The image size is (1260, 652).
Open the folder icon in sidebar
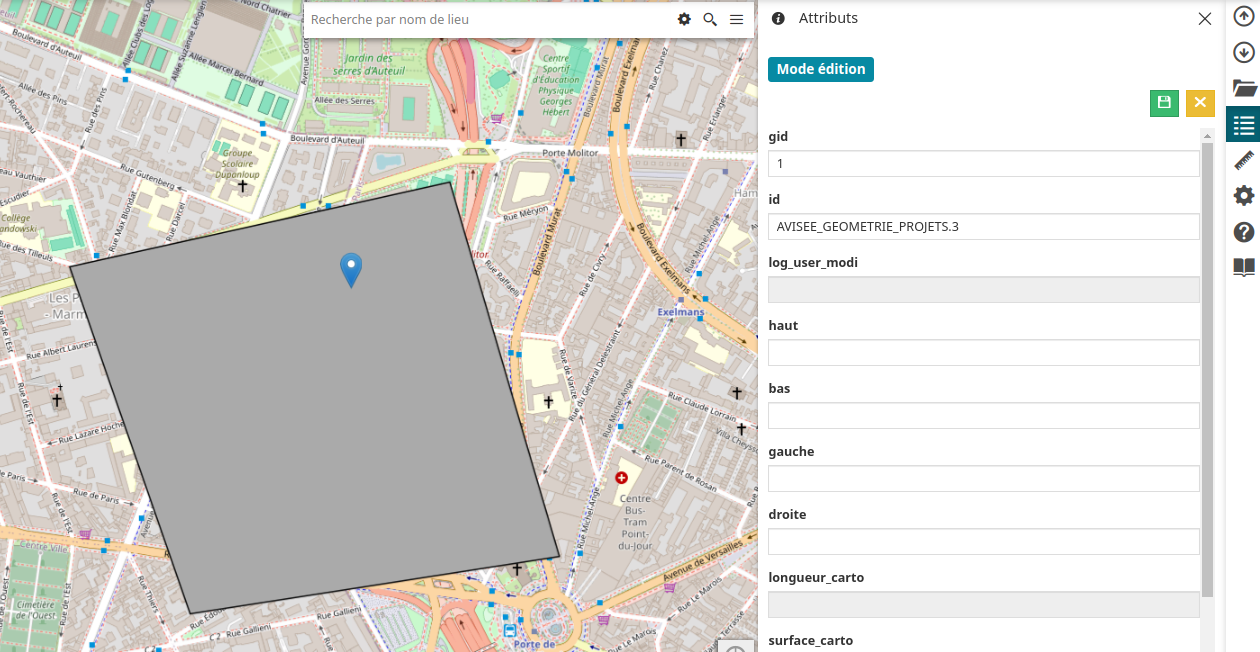point(1243,88)
